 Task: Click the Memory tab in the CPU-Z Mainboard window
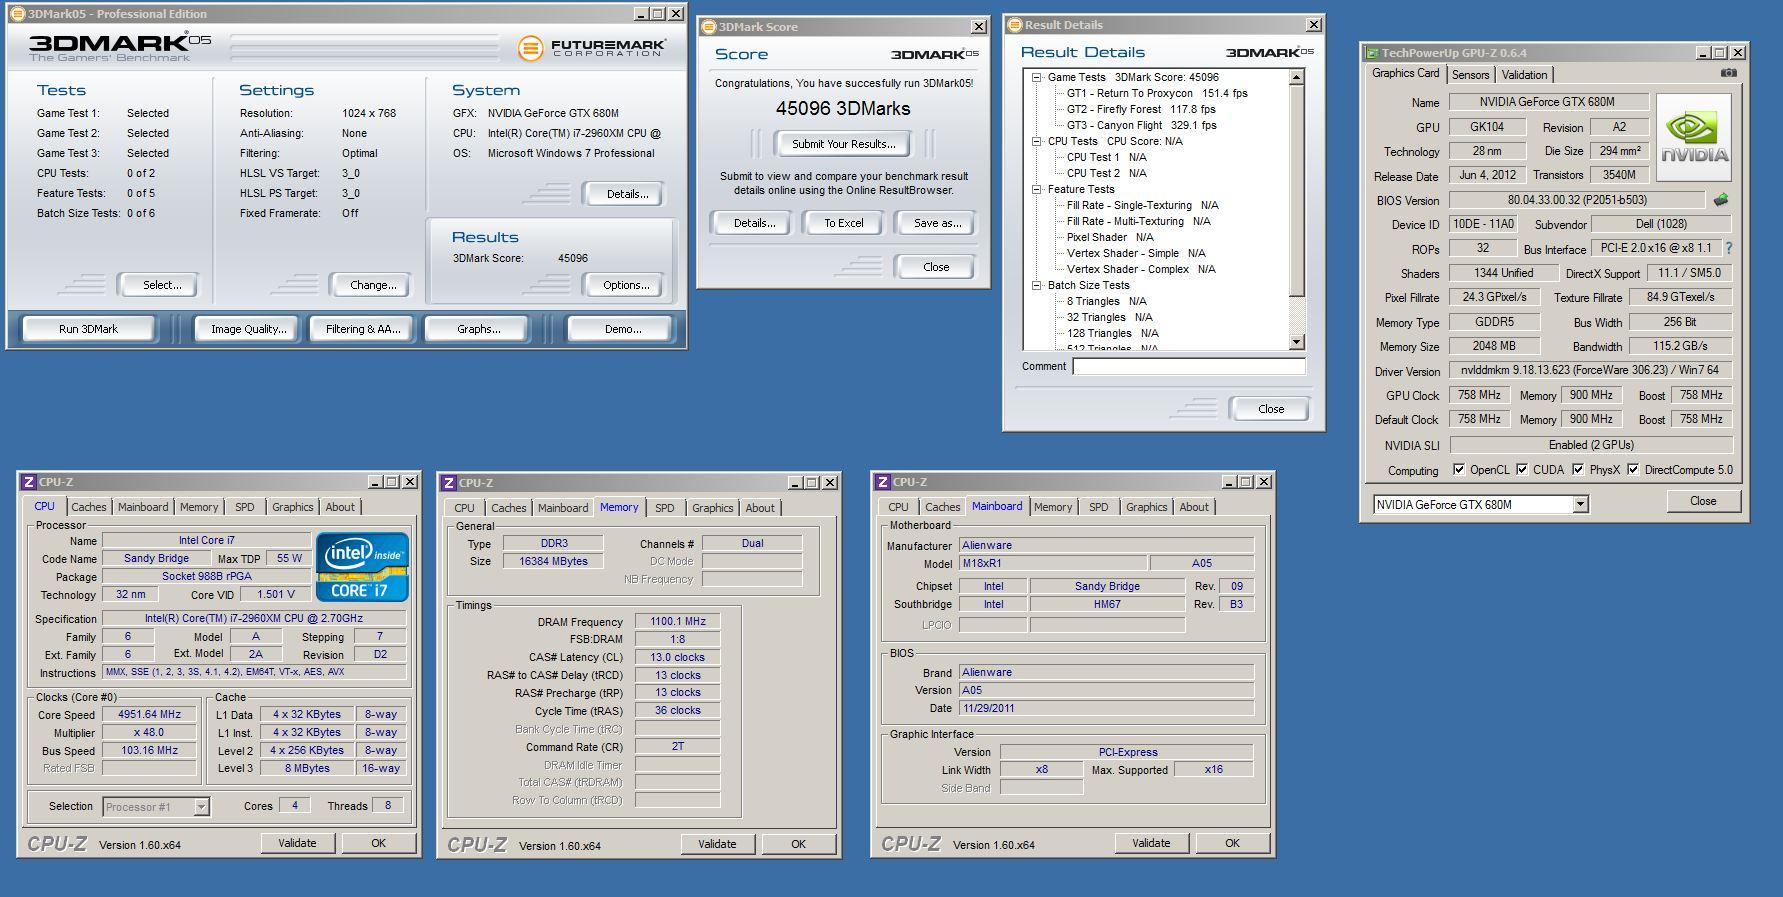coord(1053,507)
